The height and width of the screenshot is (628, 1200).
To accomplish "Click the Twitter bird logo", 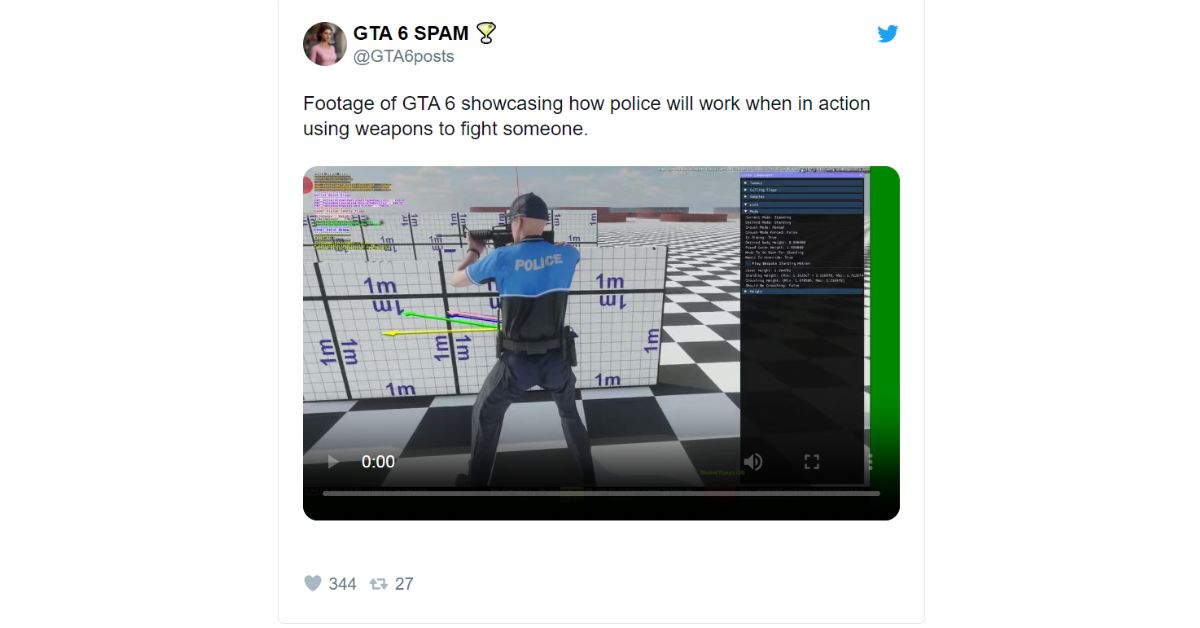I will pyautogui.click(x=888, y=34).
